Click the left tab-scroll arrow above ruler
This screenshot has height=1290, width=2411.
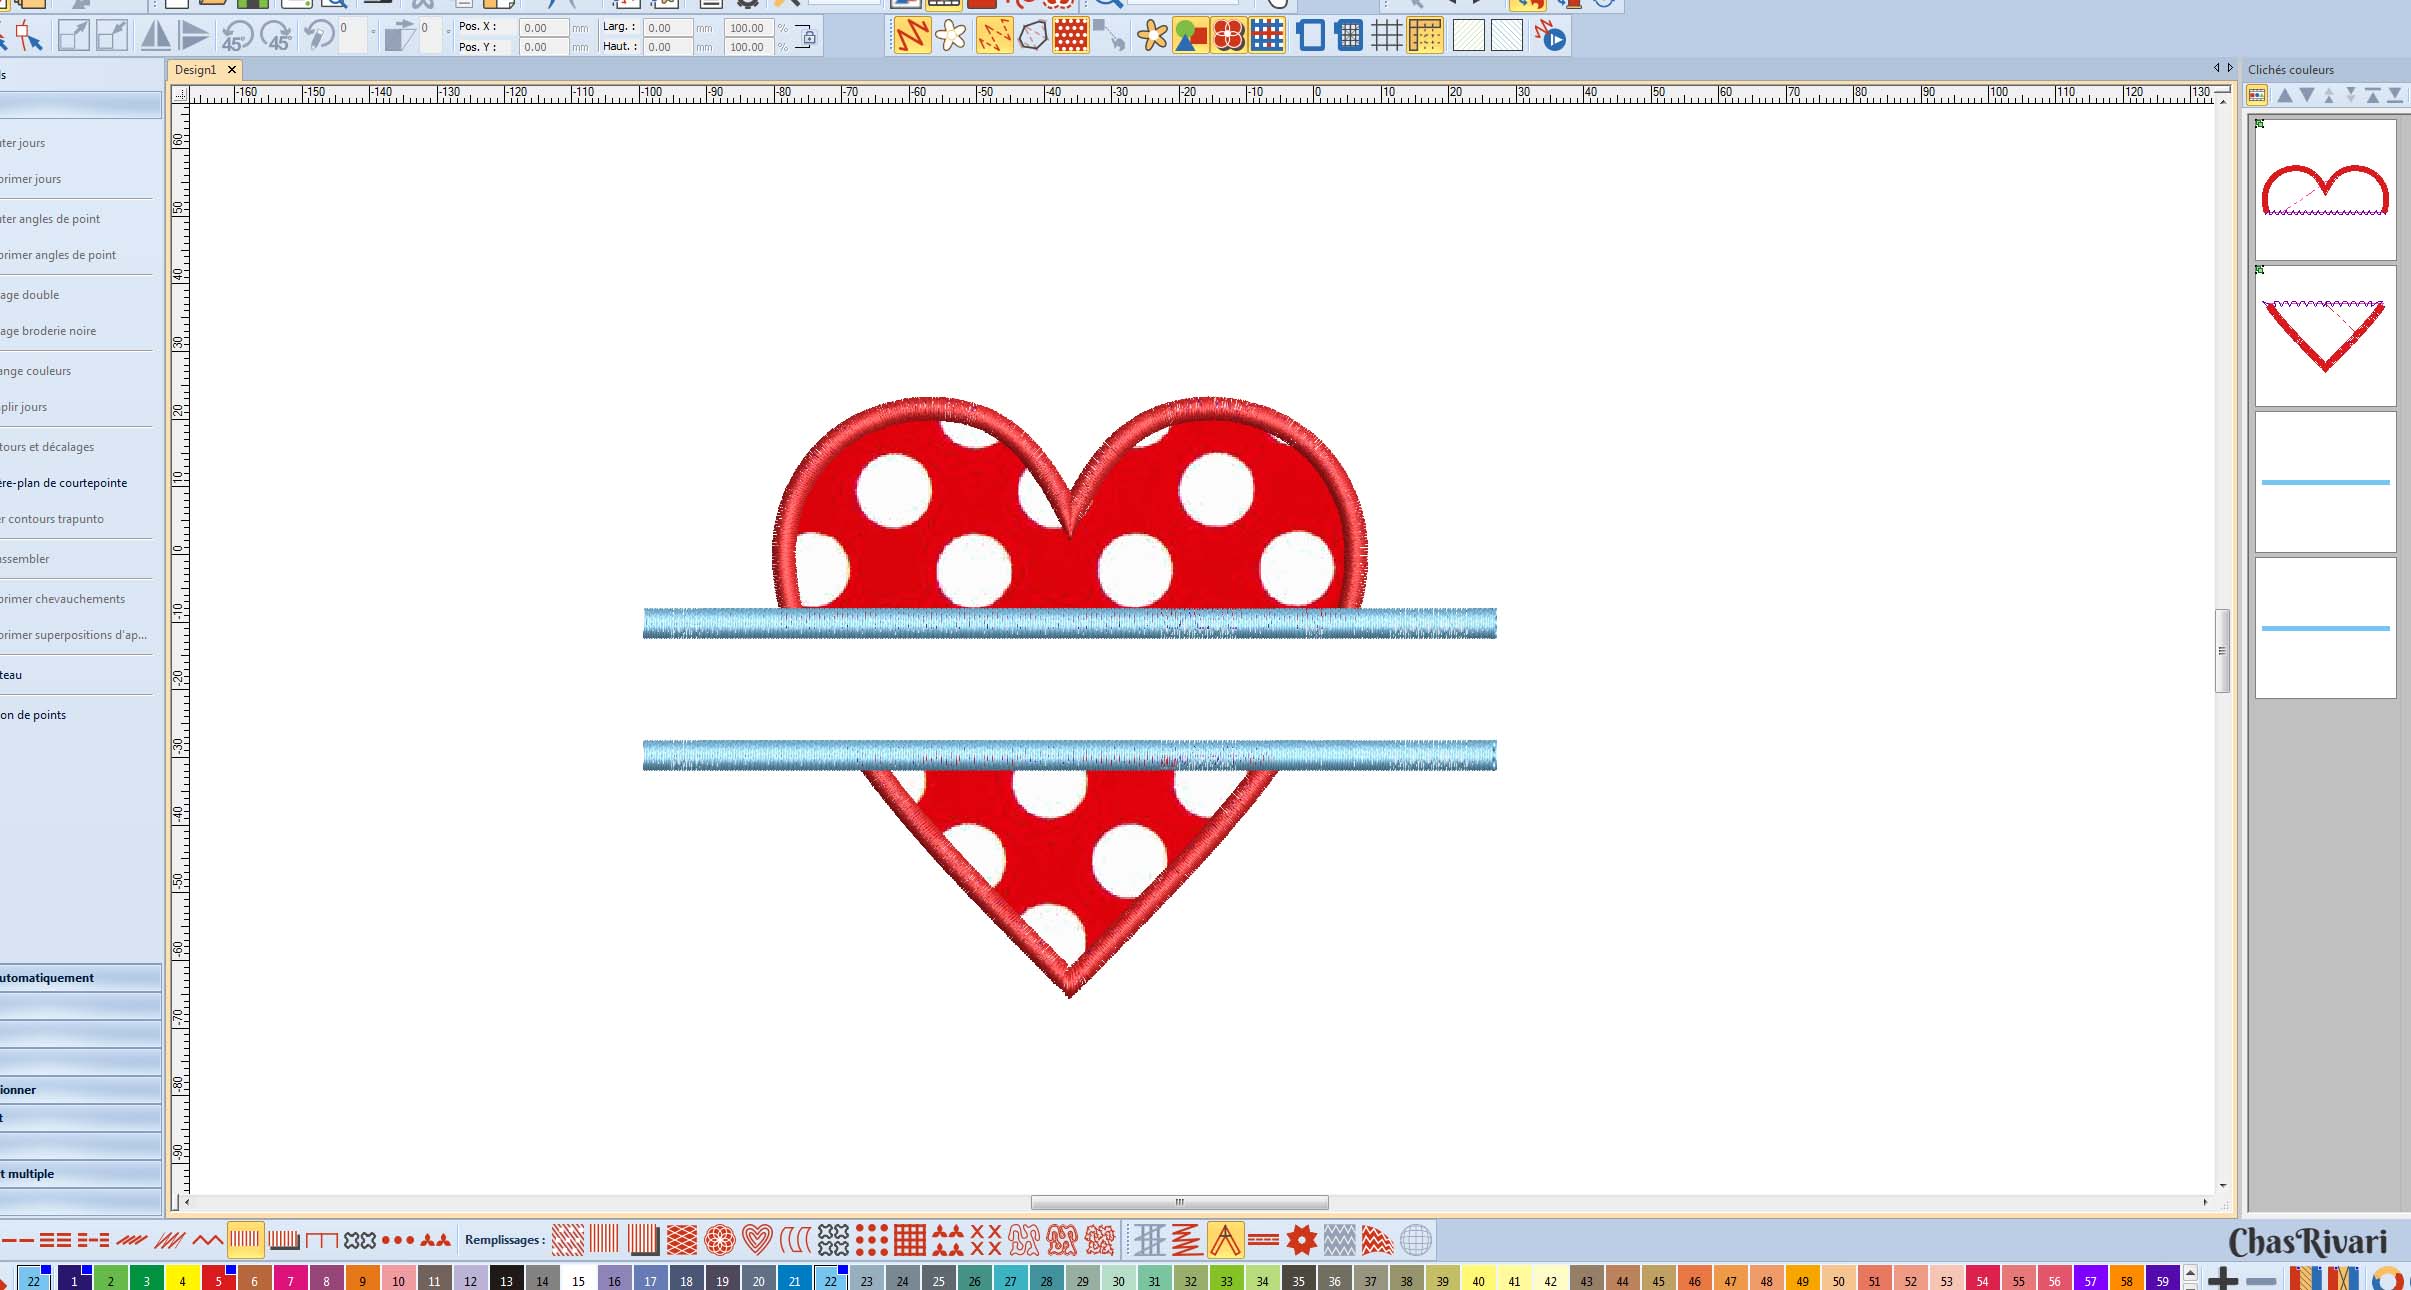[x=2216, y=68]
